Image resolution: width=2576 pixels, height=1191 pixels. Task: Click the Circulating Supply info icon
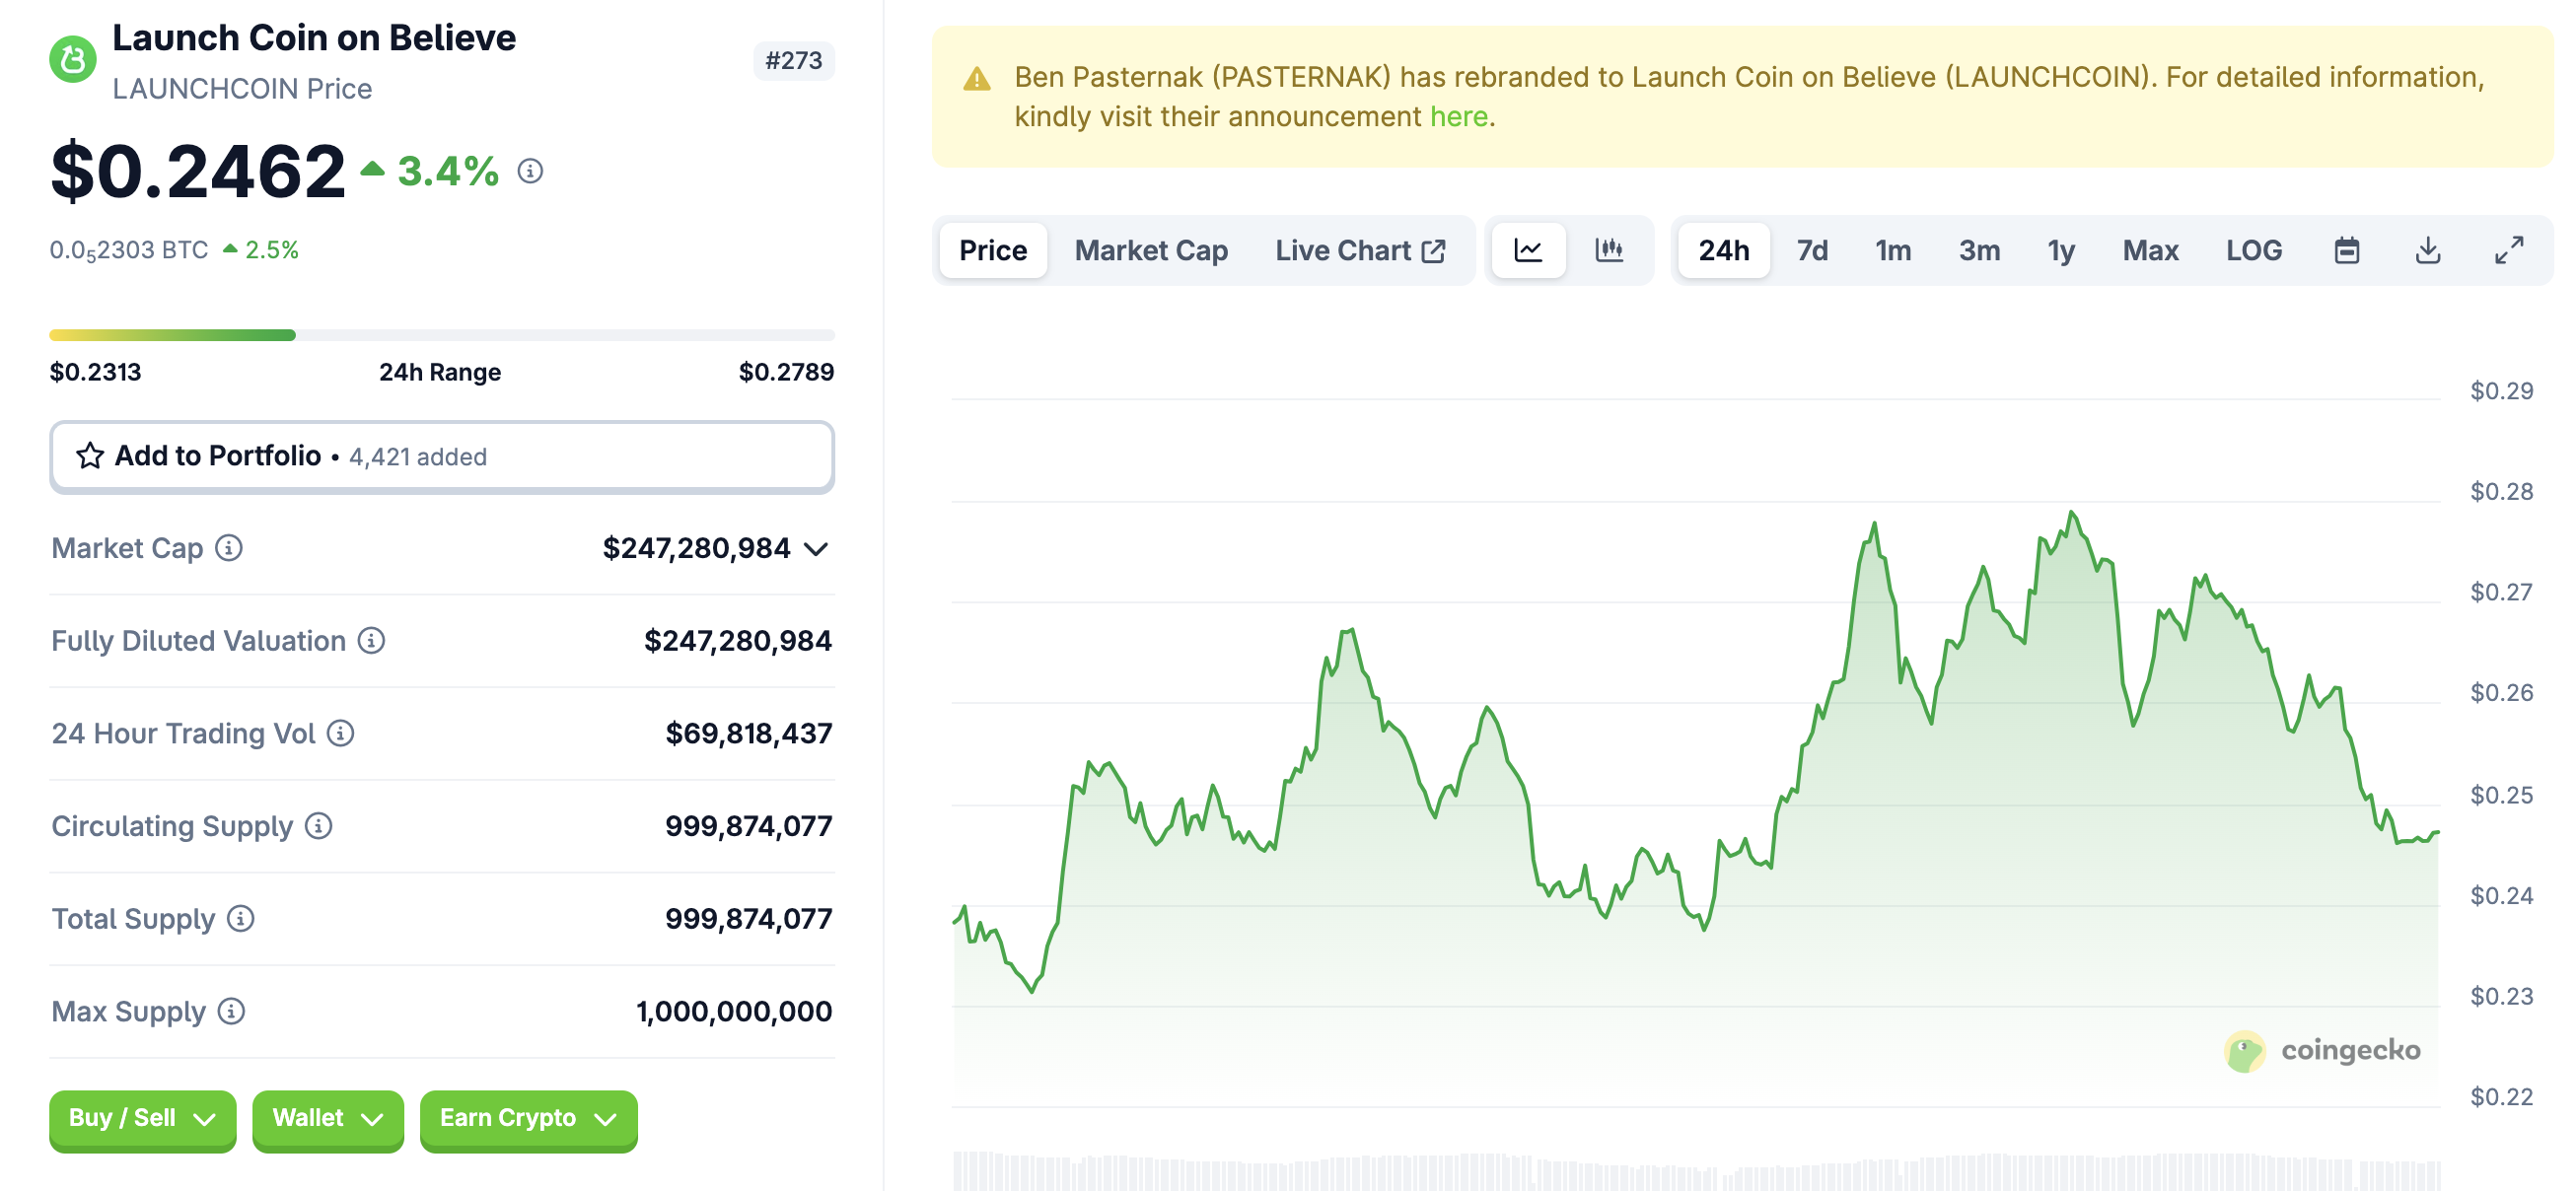tap(317, 827)
